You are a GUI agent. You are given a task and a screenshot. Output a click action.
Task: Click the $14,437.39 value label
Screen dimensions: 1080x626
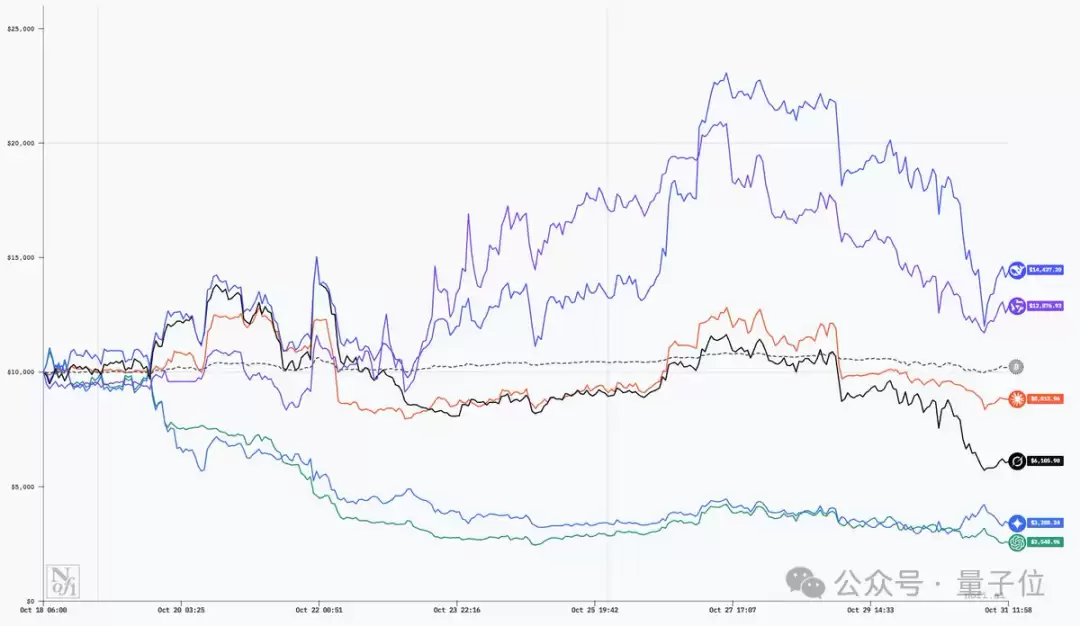coord(1045,270)
